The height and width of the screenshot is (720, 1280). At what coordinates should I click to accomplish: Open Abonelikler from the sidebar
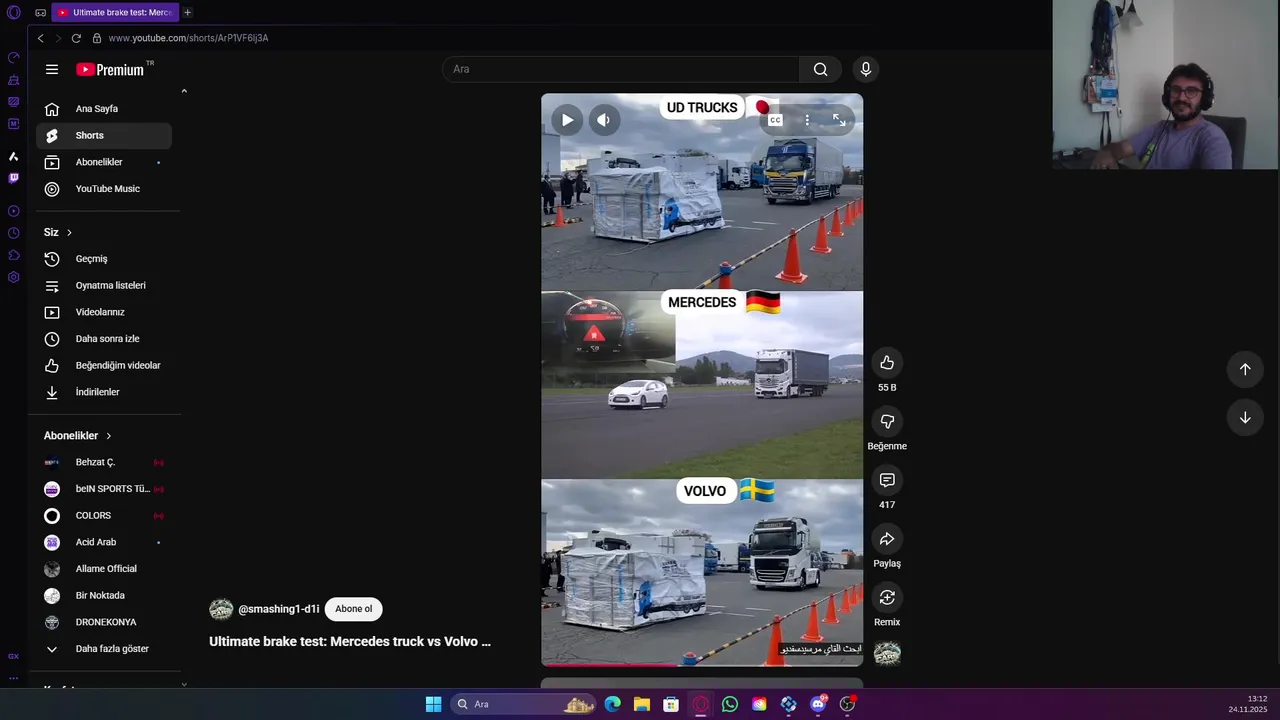coord(104,162)
